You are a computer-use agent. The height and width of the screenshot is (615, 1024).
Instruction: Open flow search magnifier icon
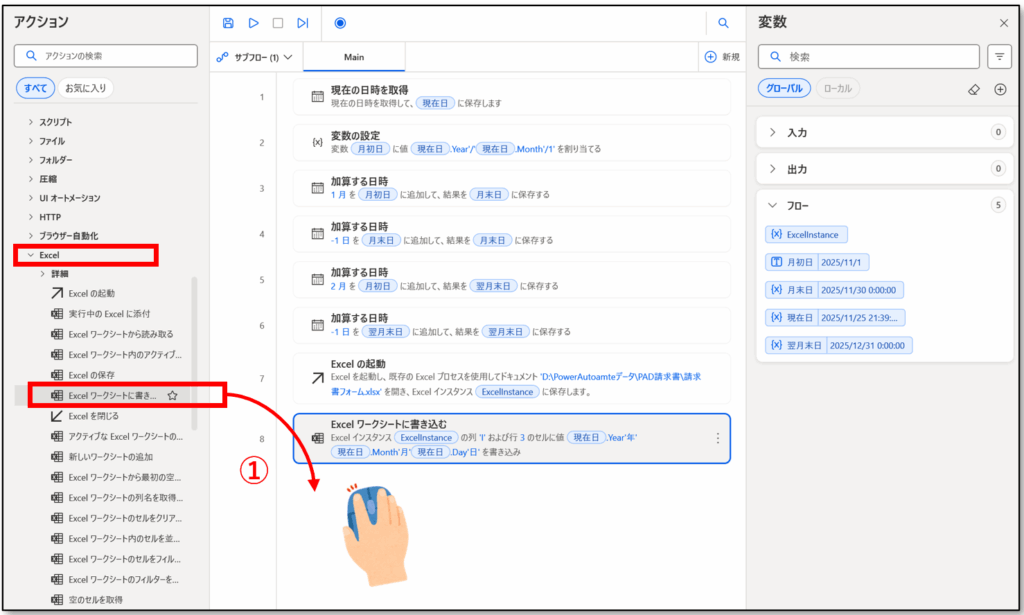point(723,23)
